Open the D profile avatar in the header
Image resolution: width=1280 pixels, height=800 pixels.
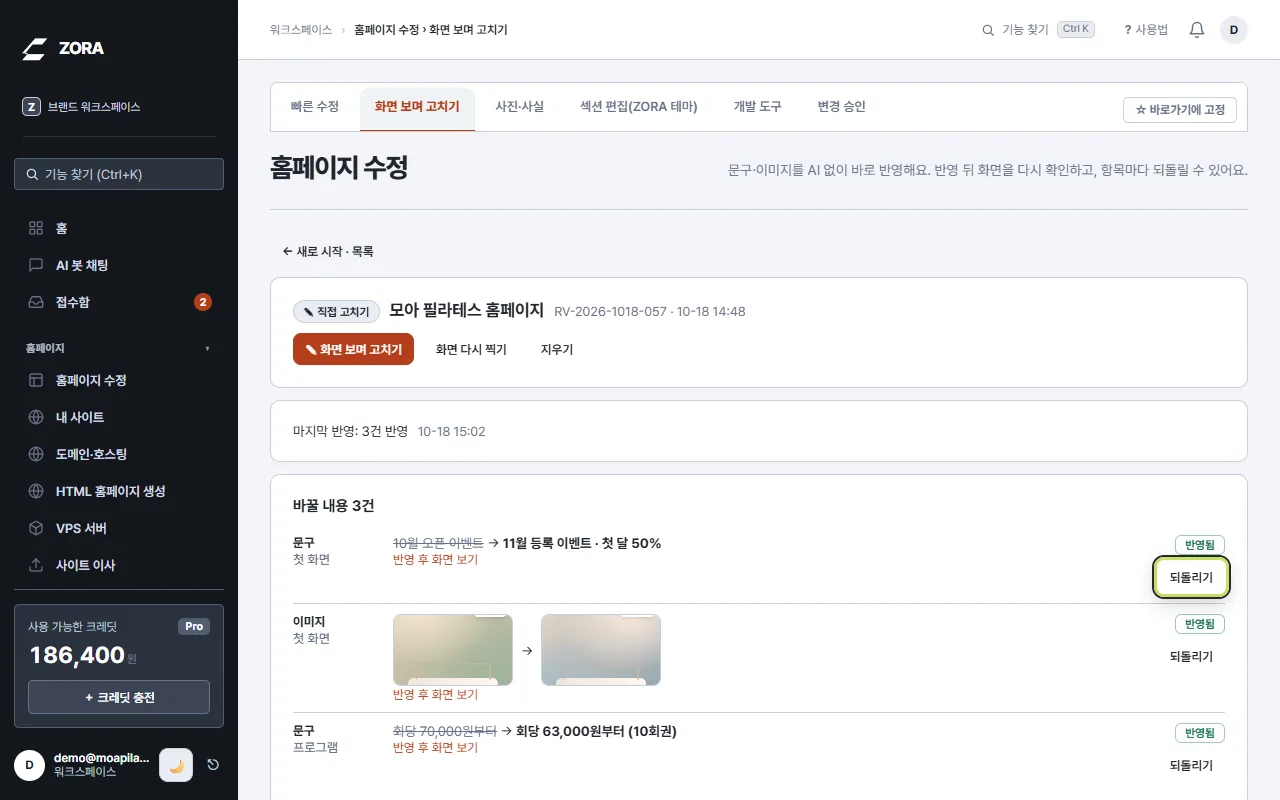[x=1233, y=30]
